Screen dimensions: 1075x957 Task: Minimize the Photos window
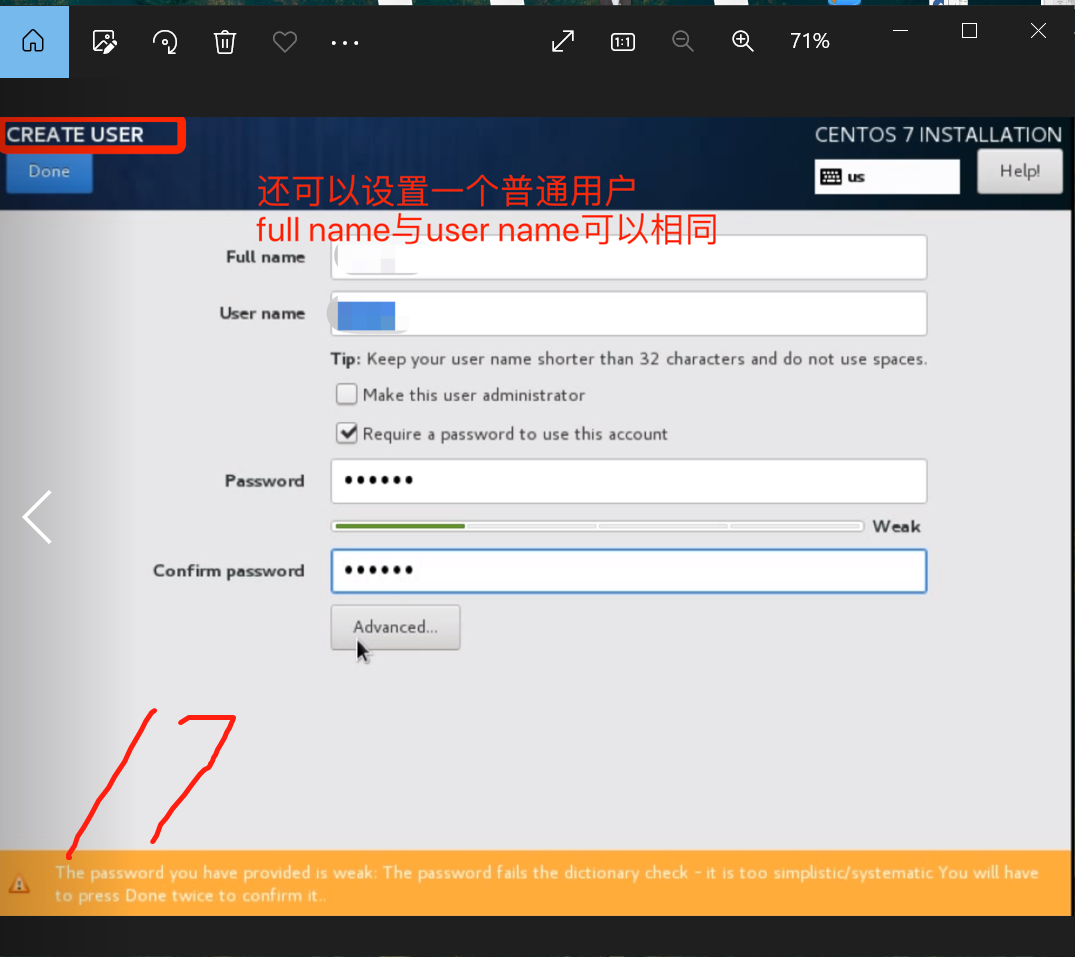[x=900, y=31]
